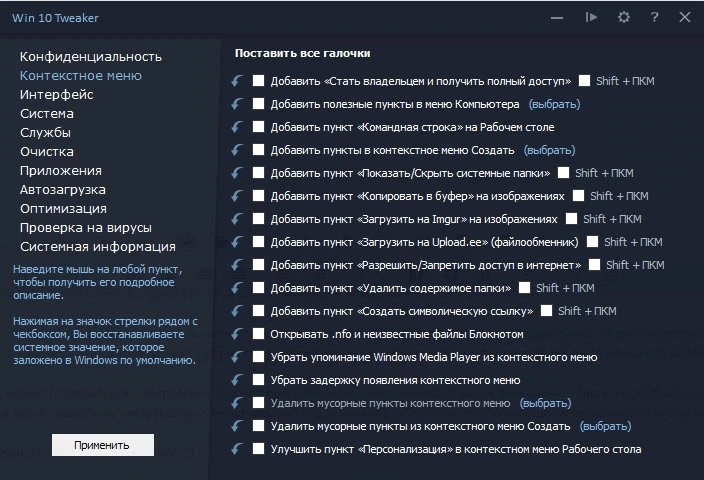The width and height of the screenshot is (704, 480).
Task: Check «Разрешить/Запретить доступ в интернет»
Action: point(258,264)
